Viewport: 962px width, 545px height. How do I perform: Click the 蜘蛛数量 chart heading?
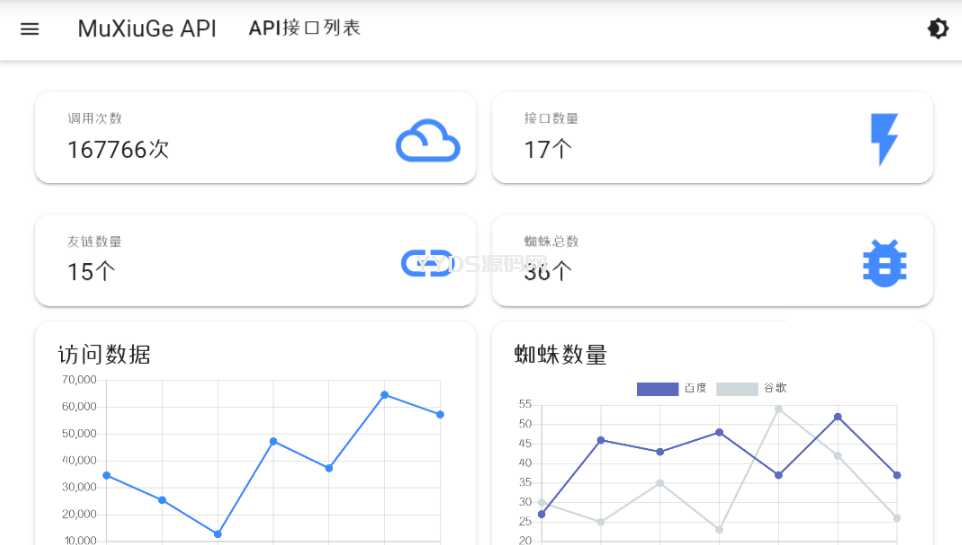560,354
